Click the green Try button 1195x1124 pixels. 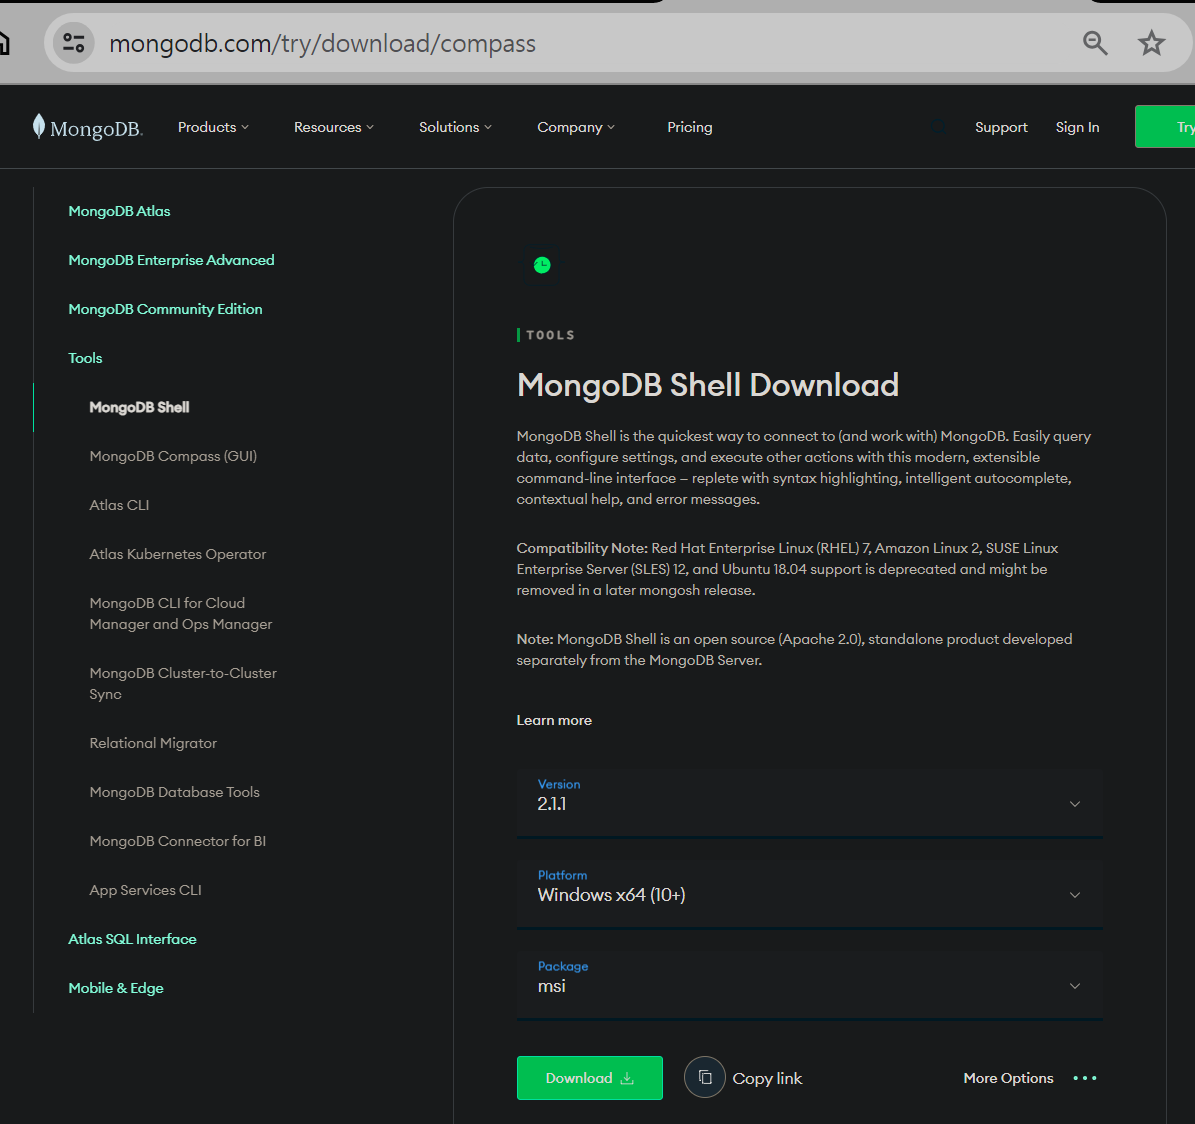coord(1165,126)
